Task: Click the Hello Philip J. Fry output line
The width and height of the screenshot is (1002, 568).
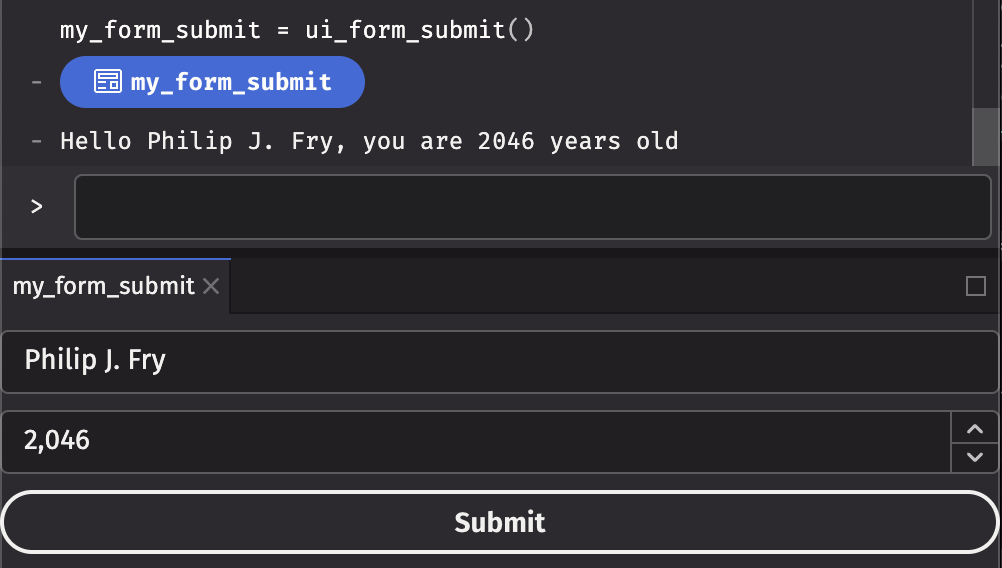Action: [x=369, y=141]
